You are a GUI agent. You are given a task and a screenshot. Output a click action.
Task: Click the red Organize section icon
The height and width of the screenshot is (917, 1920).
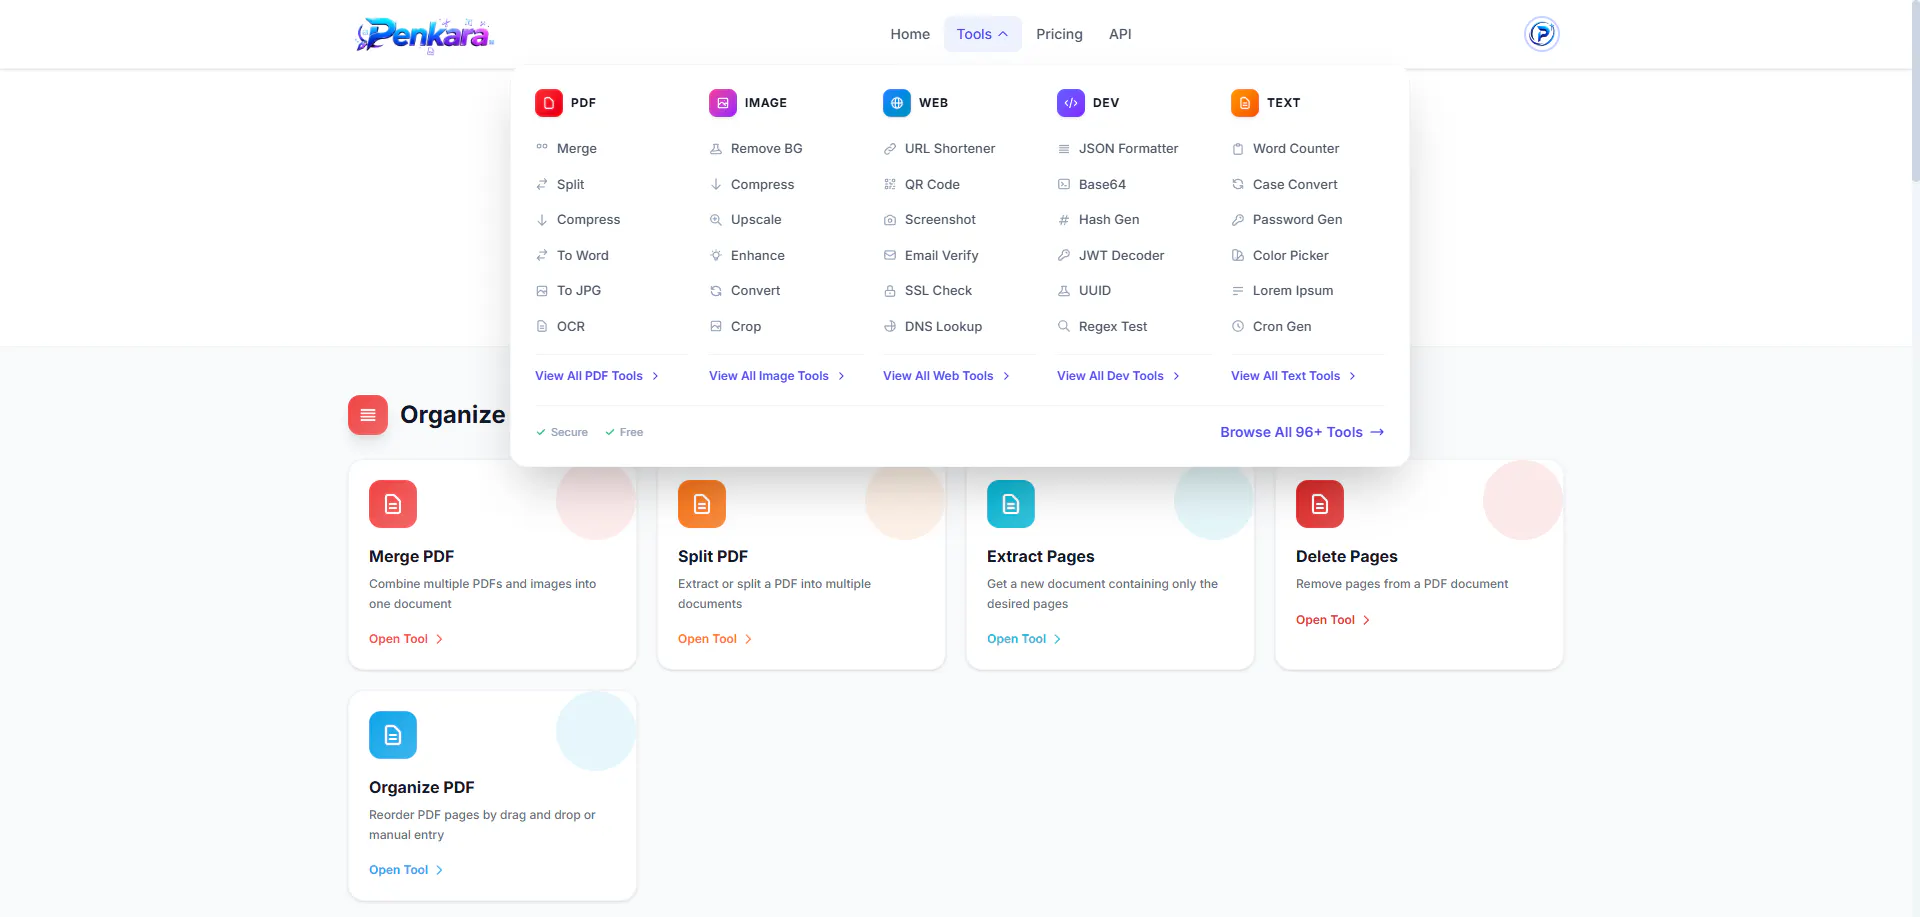click(x=368, y=415)
